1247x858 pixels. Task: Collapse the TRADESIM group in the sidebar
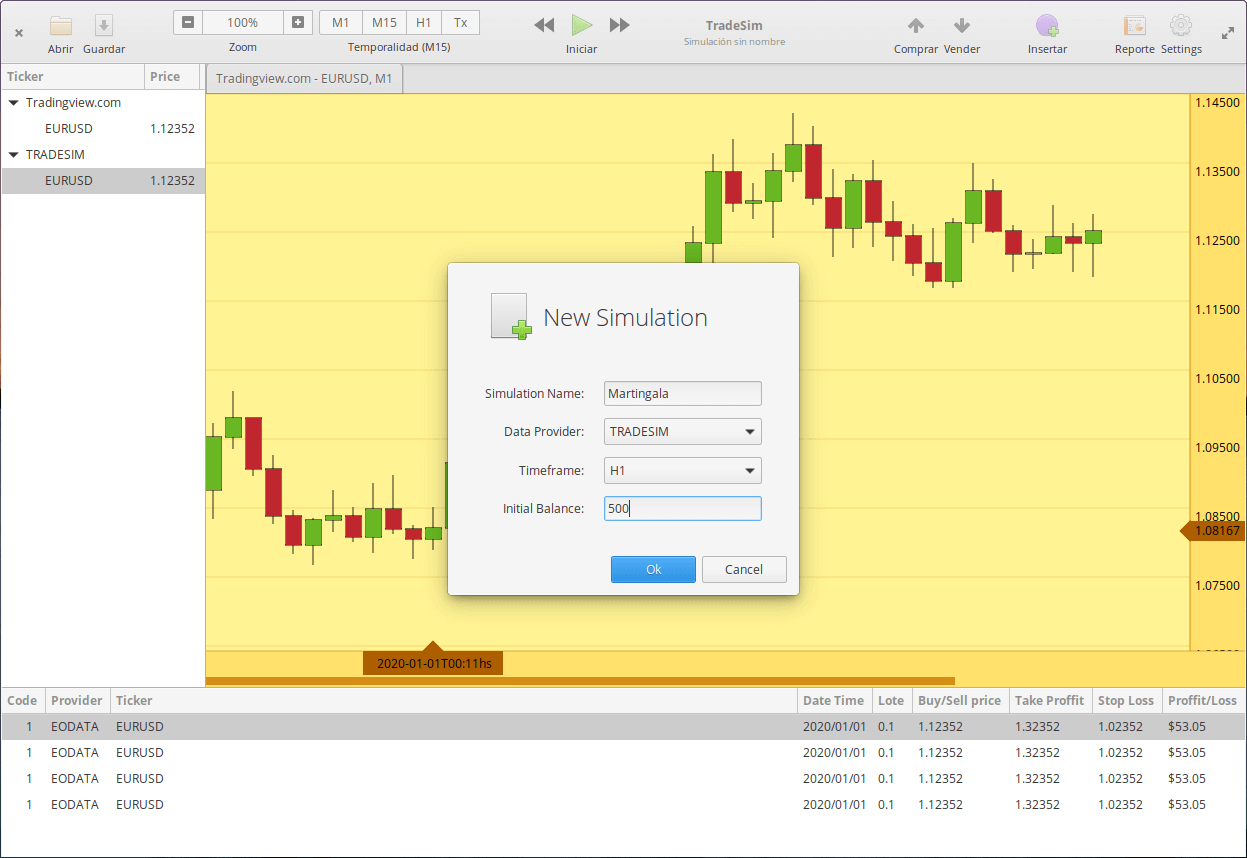tap(12, 154)
